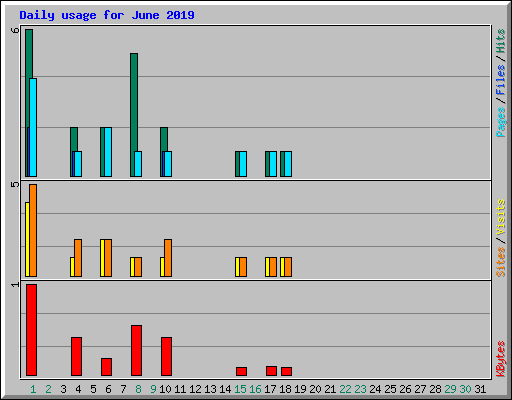Select the day 31 label on x-axis
This screenshot has width=512, height=400.
pos(480,389)
